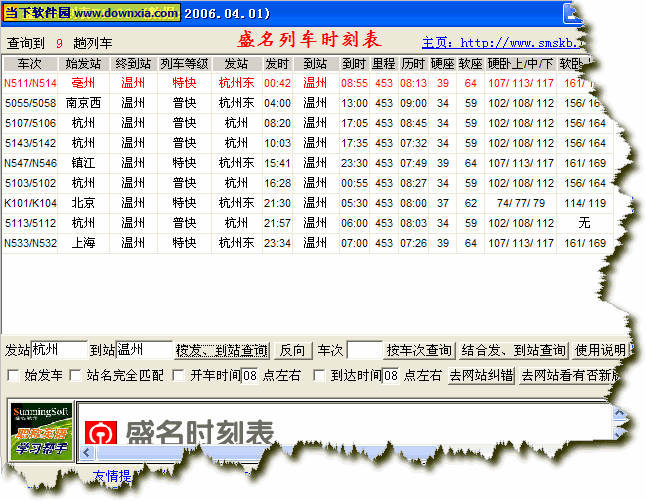Click departure time 04:00 cell

[277, 103]
